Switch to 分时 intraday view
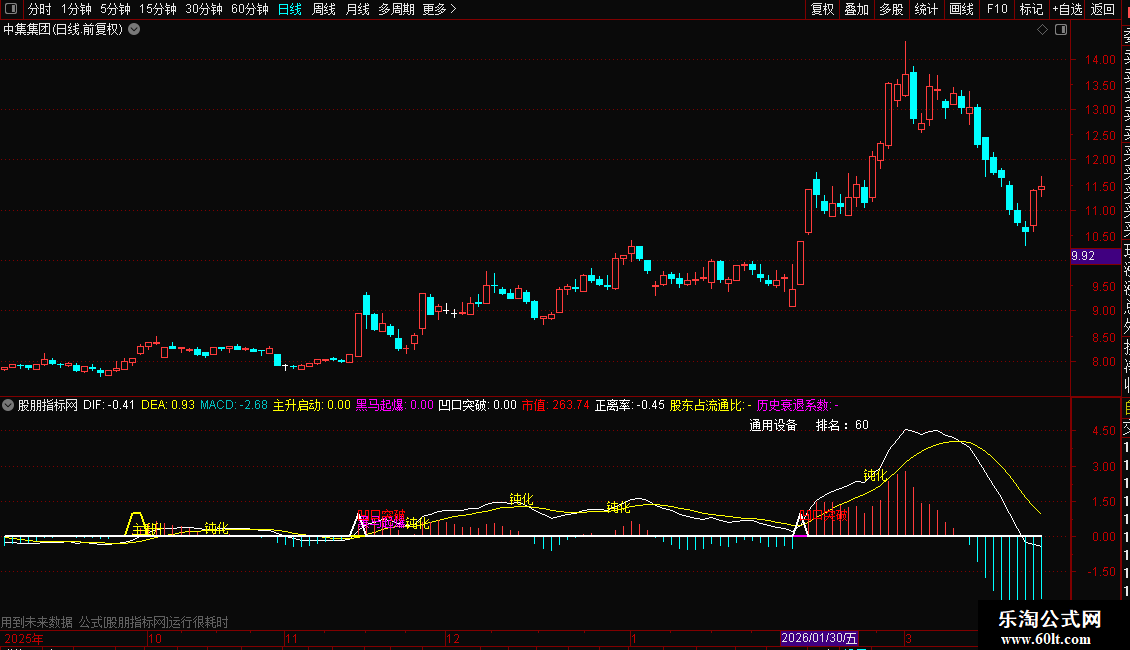The image size is (1130, 650). (x=39, y=9)
